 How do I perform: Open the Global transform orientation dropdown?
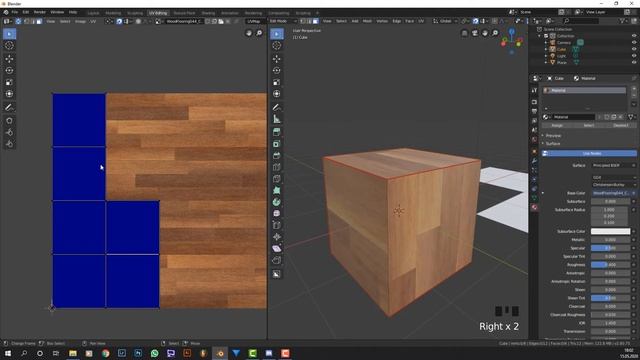445,21
